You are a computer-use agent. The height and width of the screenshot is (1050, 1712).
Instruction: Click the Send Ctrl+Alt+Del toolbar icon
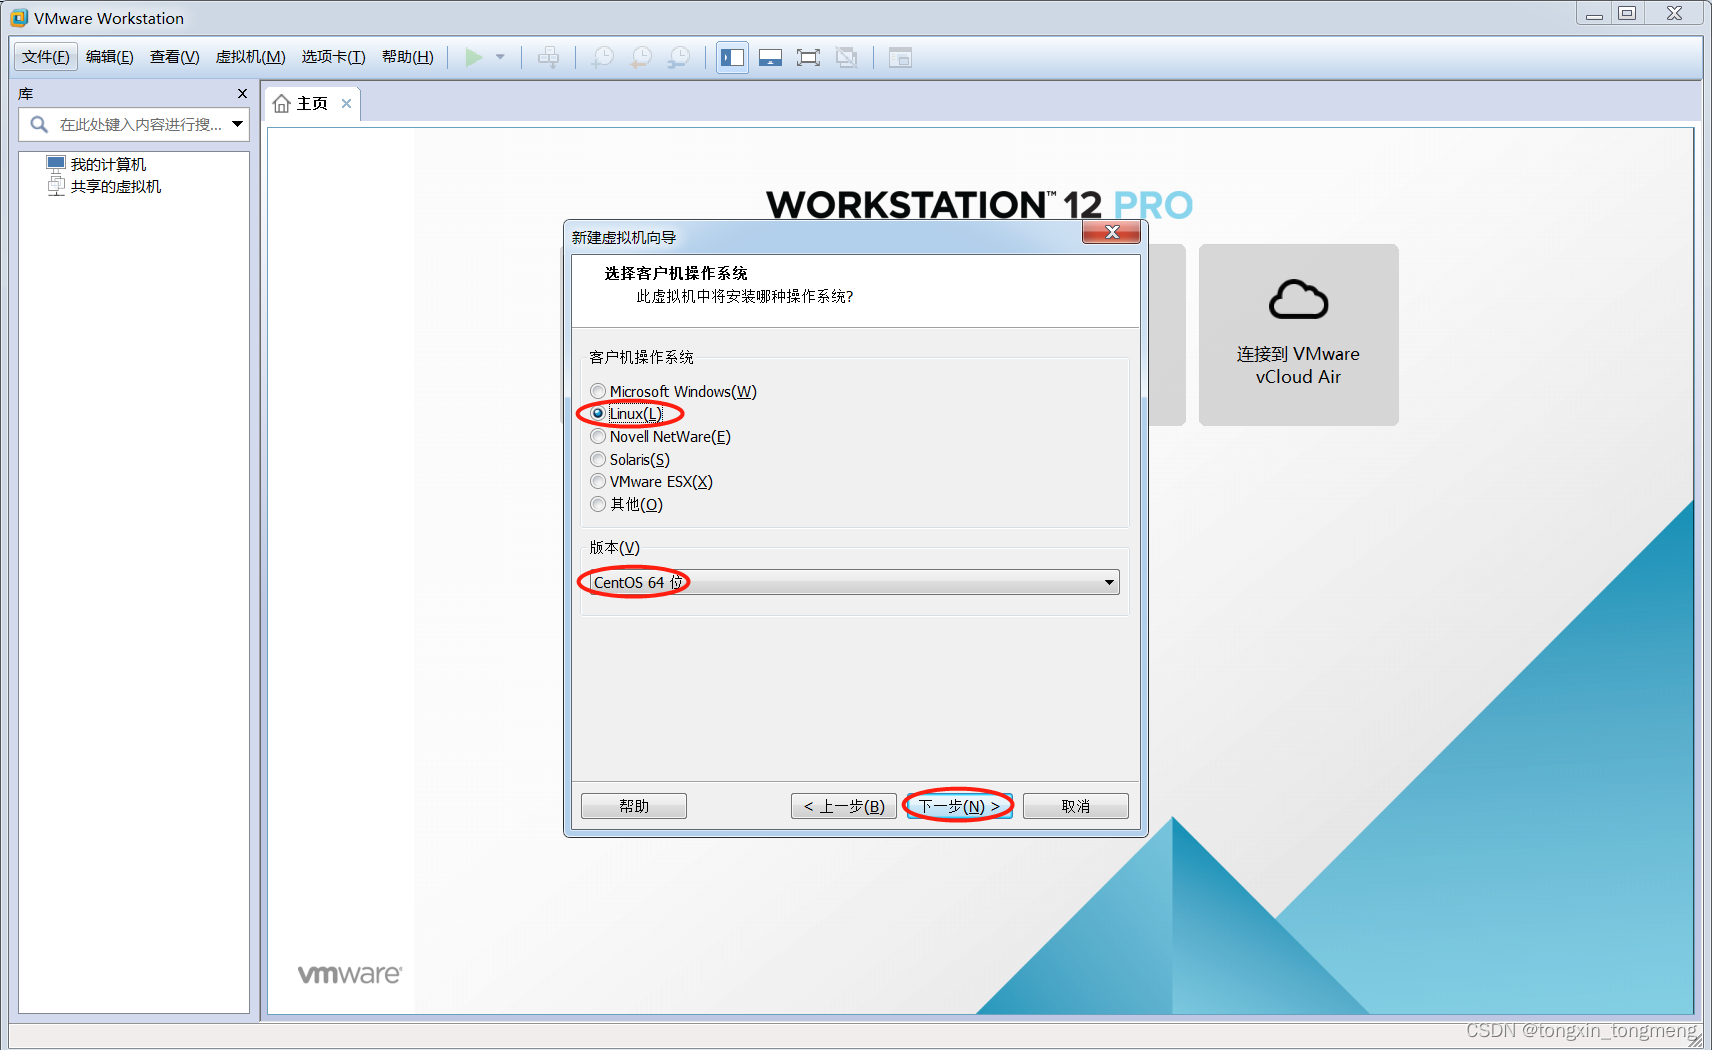click(x=548, y=58)
